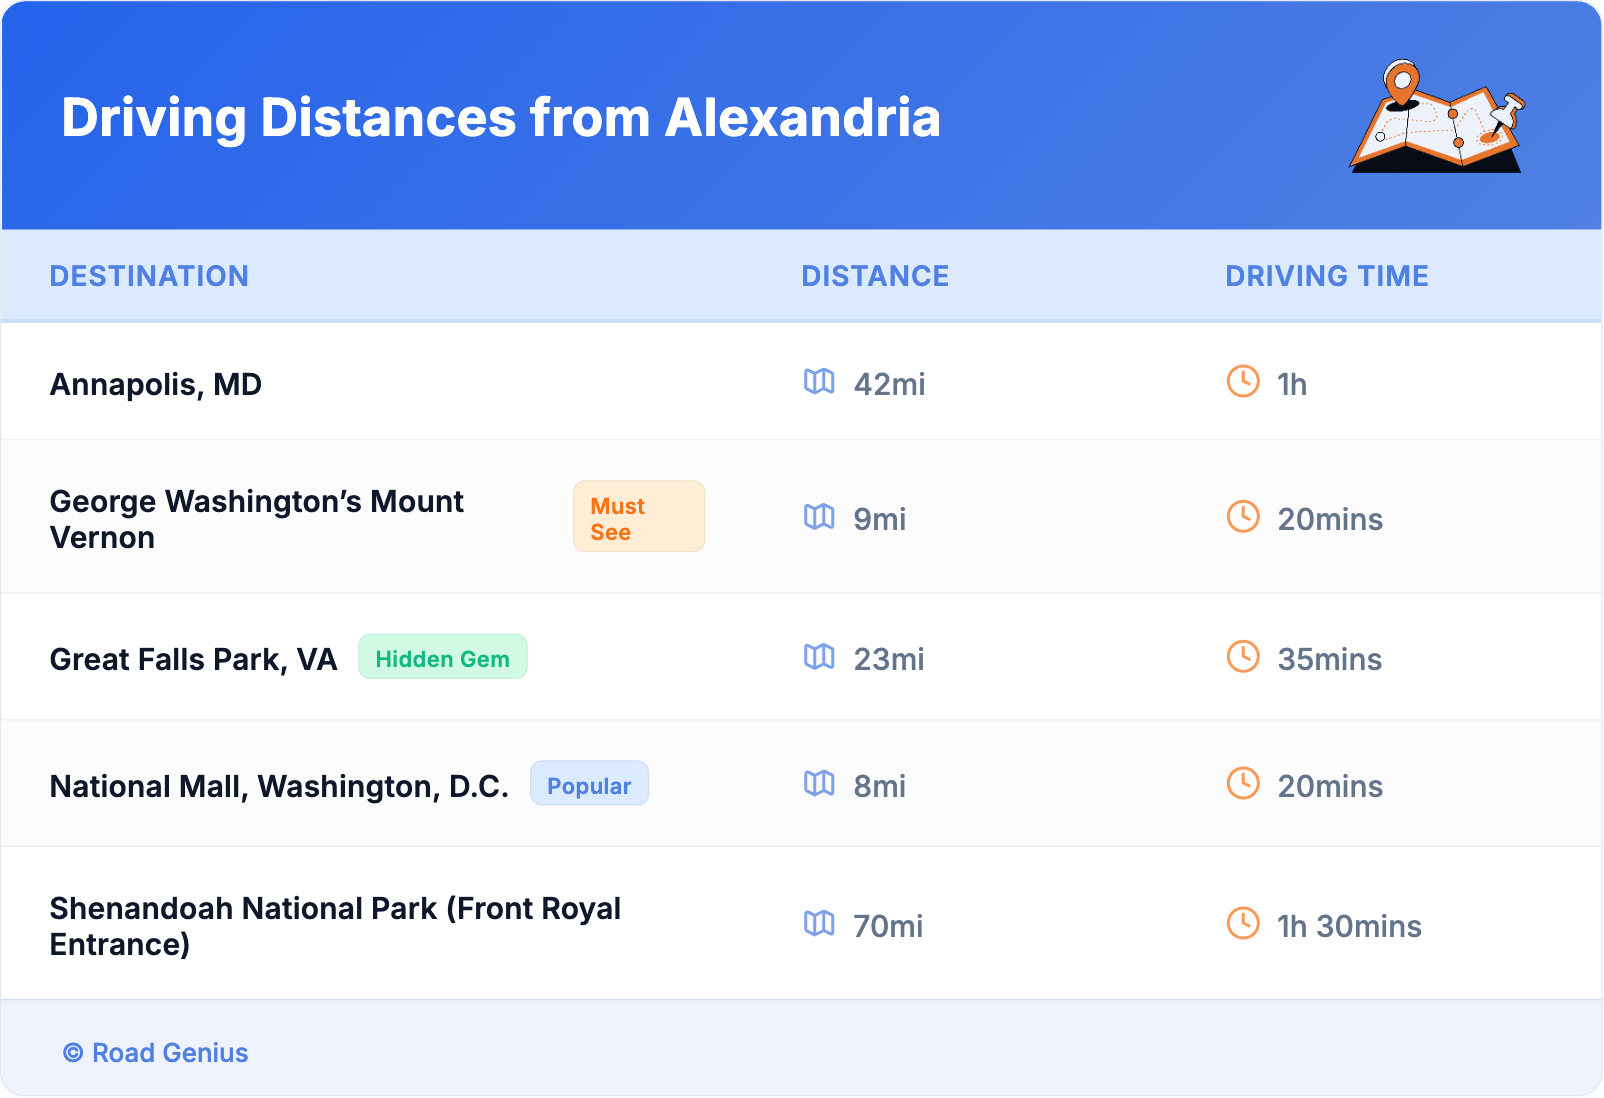Click the map illustration in the header
Image resolution: width=1604 pixels, height=1098 pixels.
(1437, 117)
